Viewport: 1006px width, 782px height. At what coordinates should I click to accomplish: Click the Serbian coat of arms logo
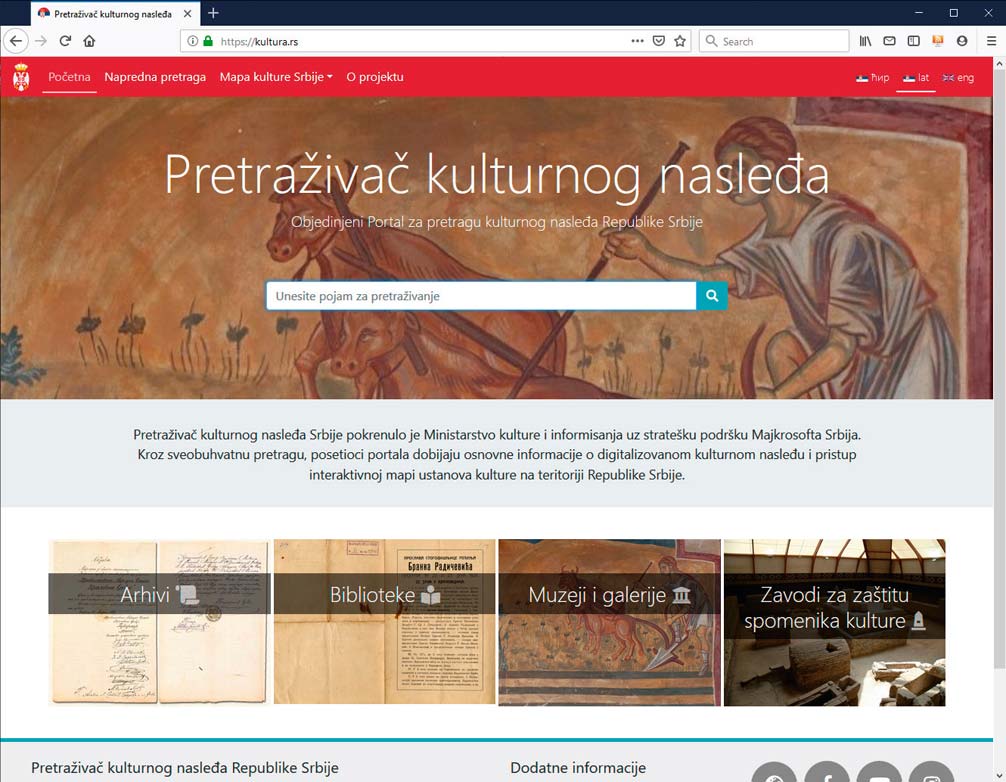pyautogui.click(x=21, y=77)
